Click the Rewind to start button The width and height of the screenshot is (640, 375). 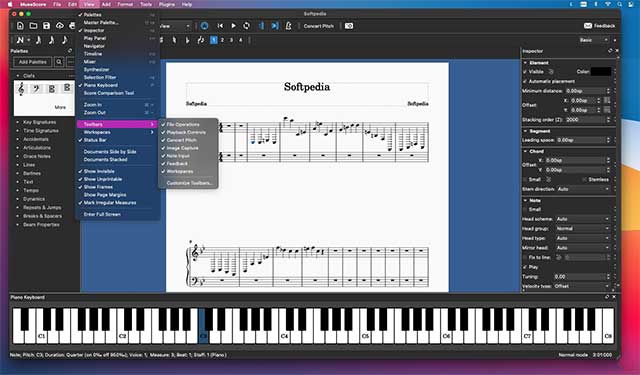220,26
